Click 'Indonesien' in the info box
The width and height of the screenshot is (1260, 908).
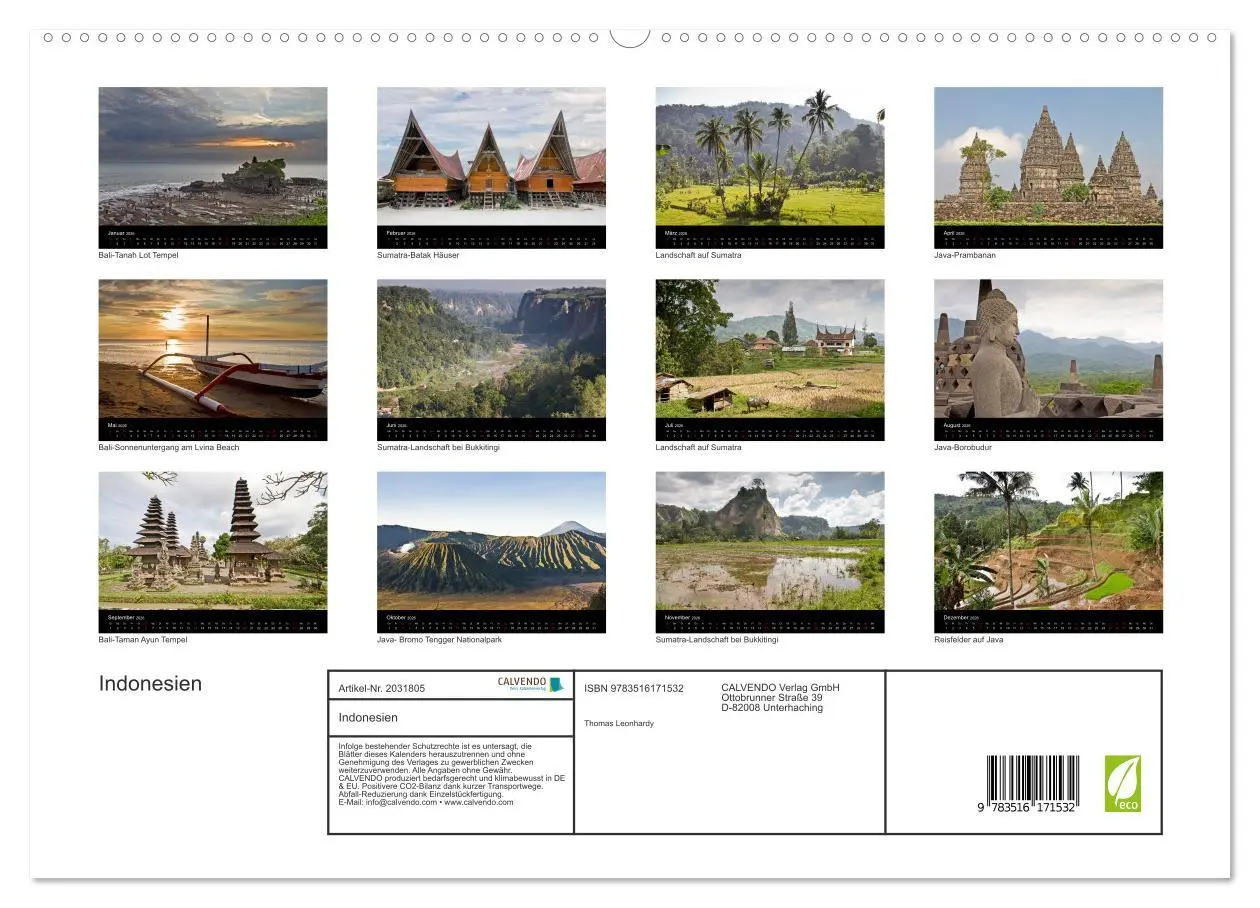coord(368,717)
